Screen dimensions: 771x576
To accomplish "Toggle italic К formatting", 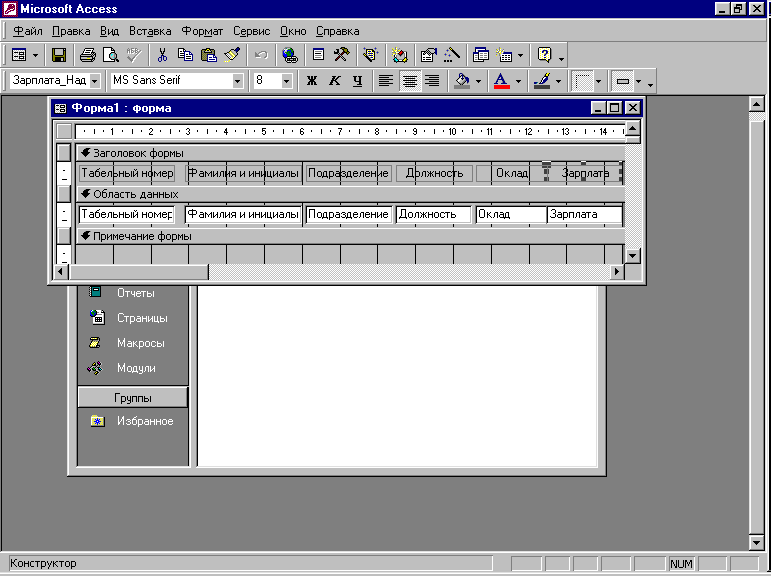I will pos(335,81).
